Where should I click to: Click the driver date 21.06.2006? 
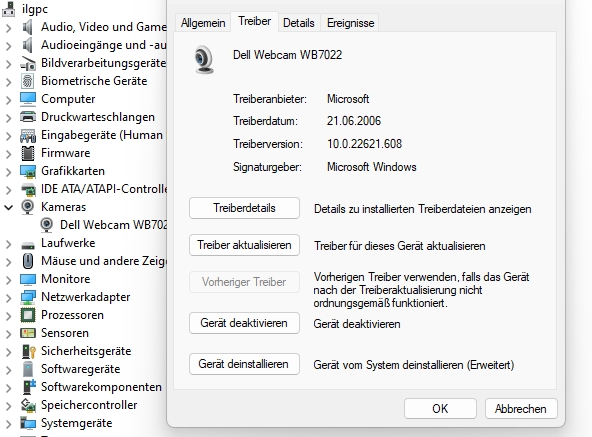tap(354, 121)
